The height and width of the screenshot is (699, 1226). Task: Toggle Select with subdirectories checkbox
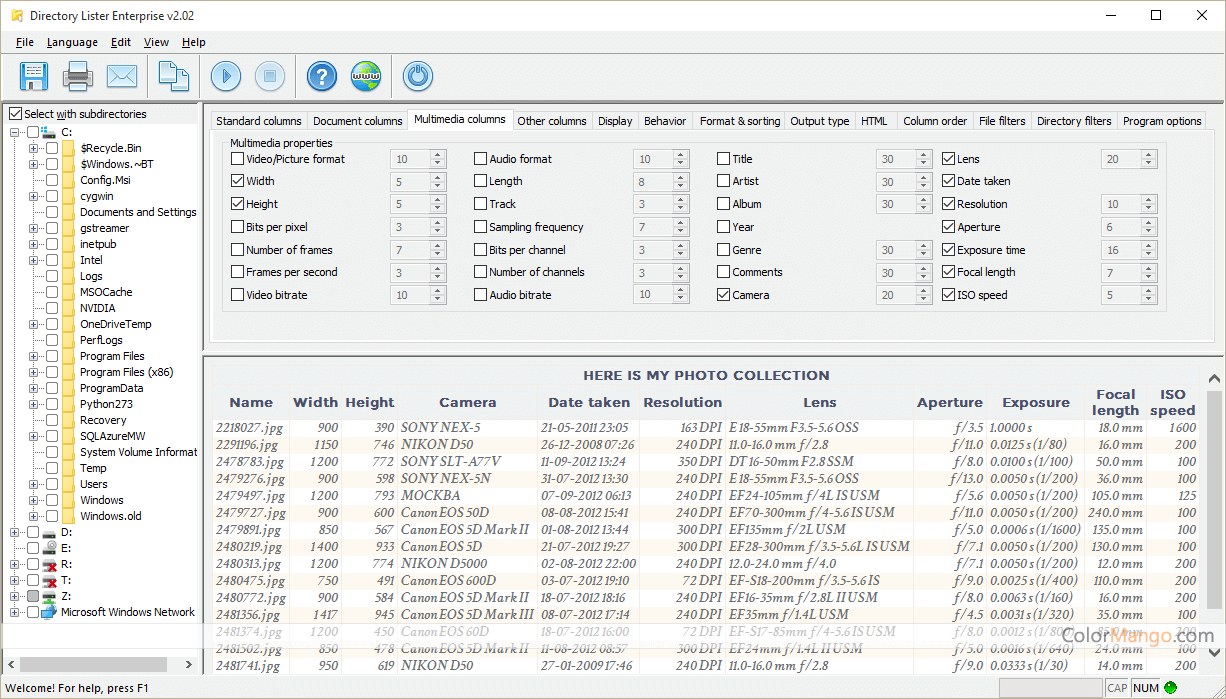point(15,114)
